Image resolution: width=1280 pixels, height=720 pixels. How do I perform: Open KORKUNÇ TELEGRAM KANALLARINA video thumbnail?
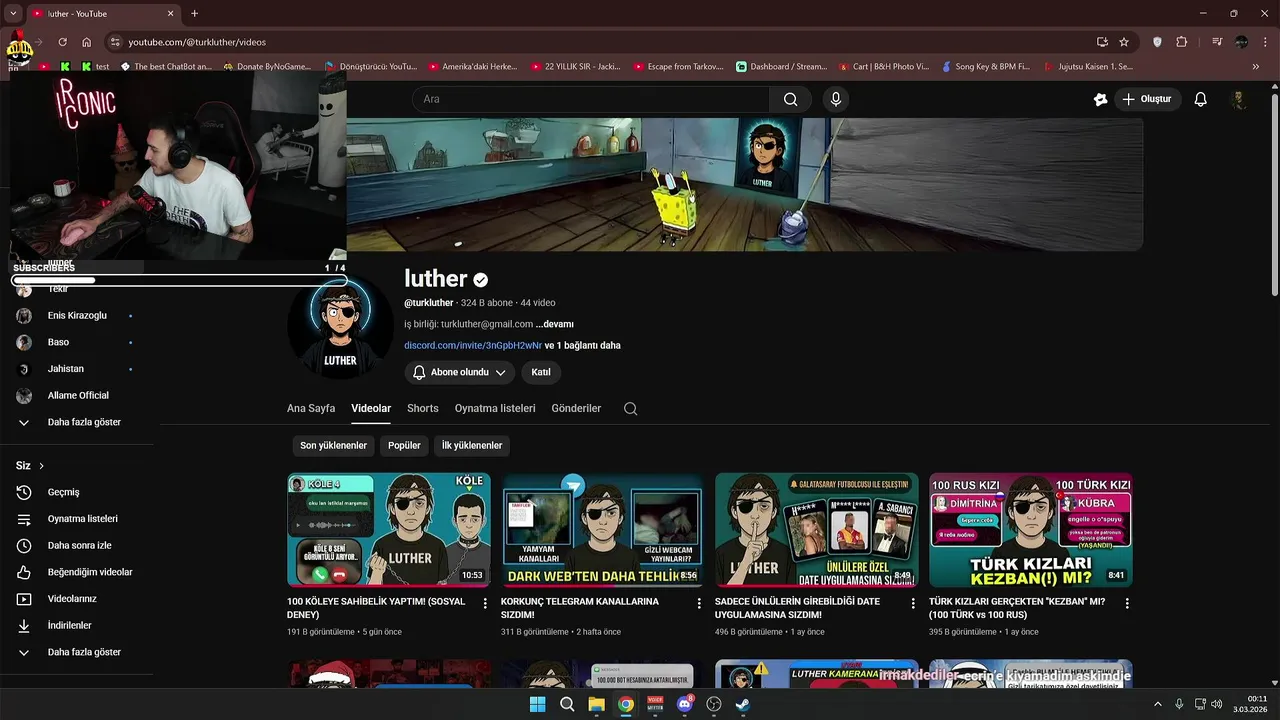[x=602, y=530]
